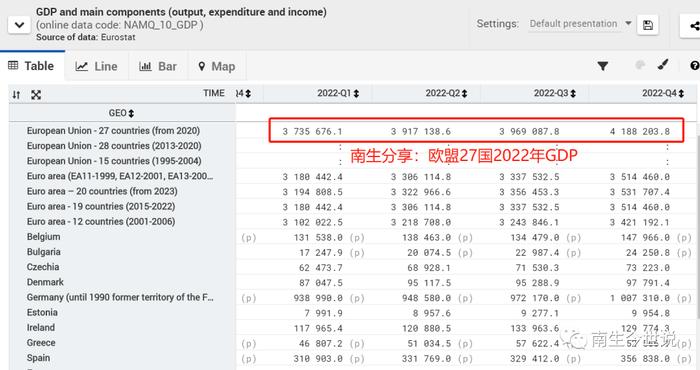Select Denmark 2022-Q4 value 97 791.4

tap(648, 283)
